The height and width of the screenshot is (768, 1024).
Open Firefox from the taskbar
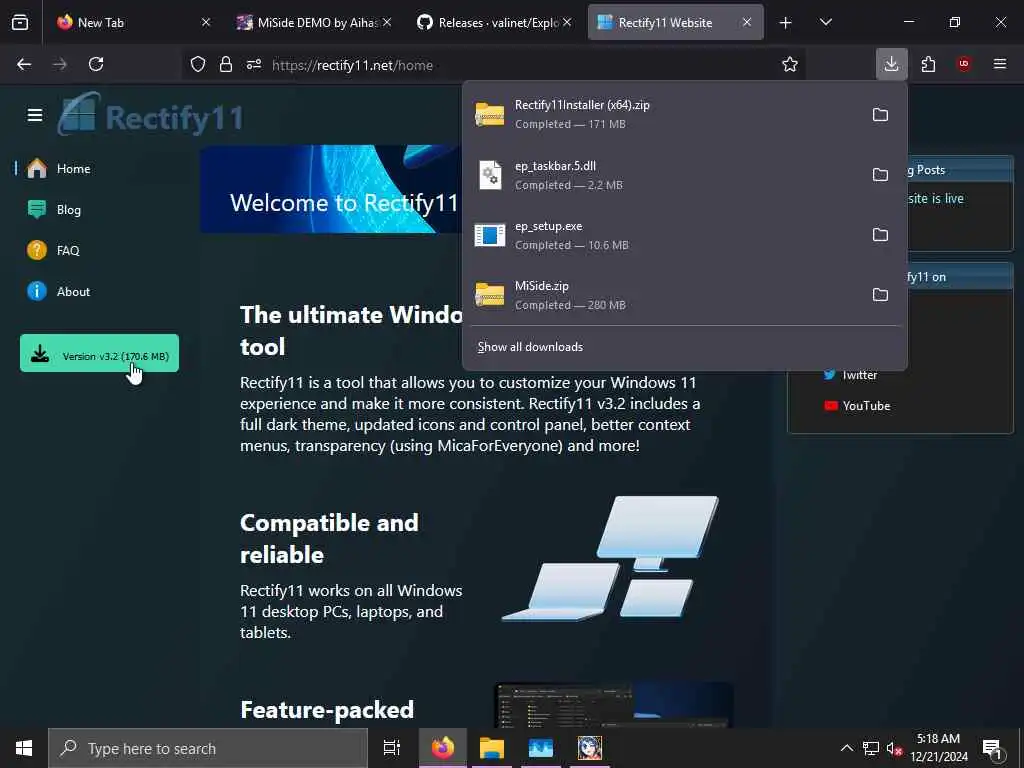443,748
